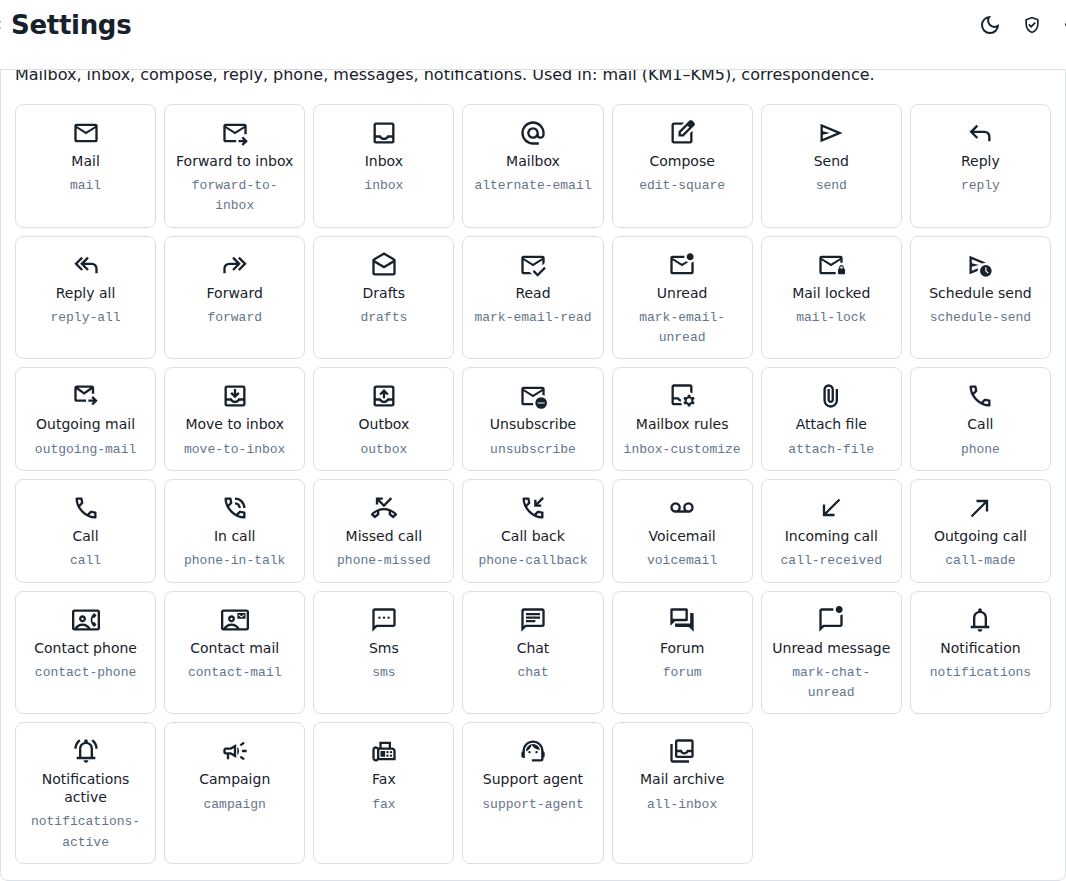Click the Notifications active ringing bell icon

86,750
